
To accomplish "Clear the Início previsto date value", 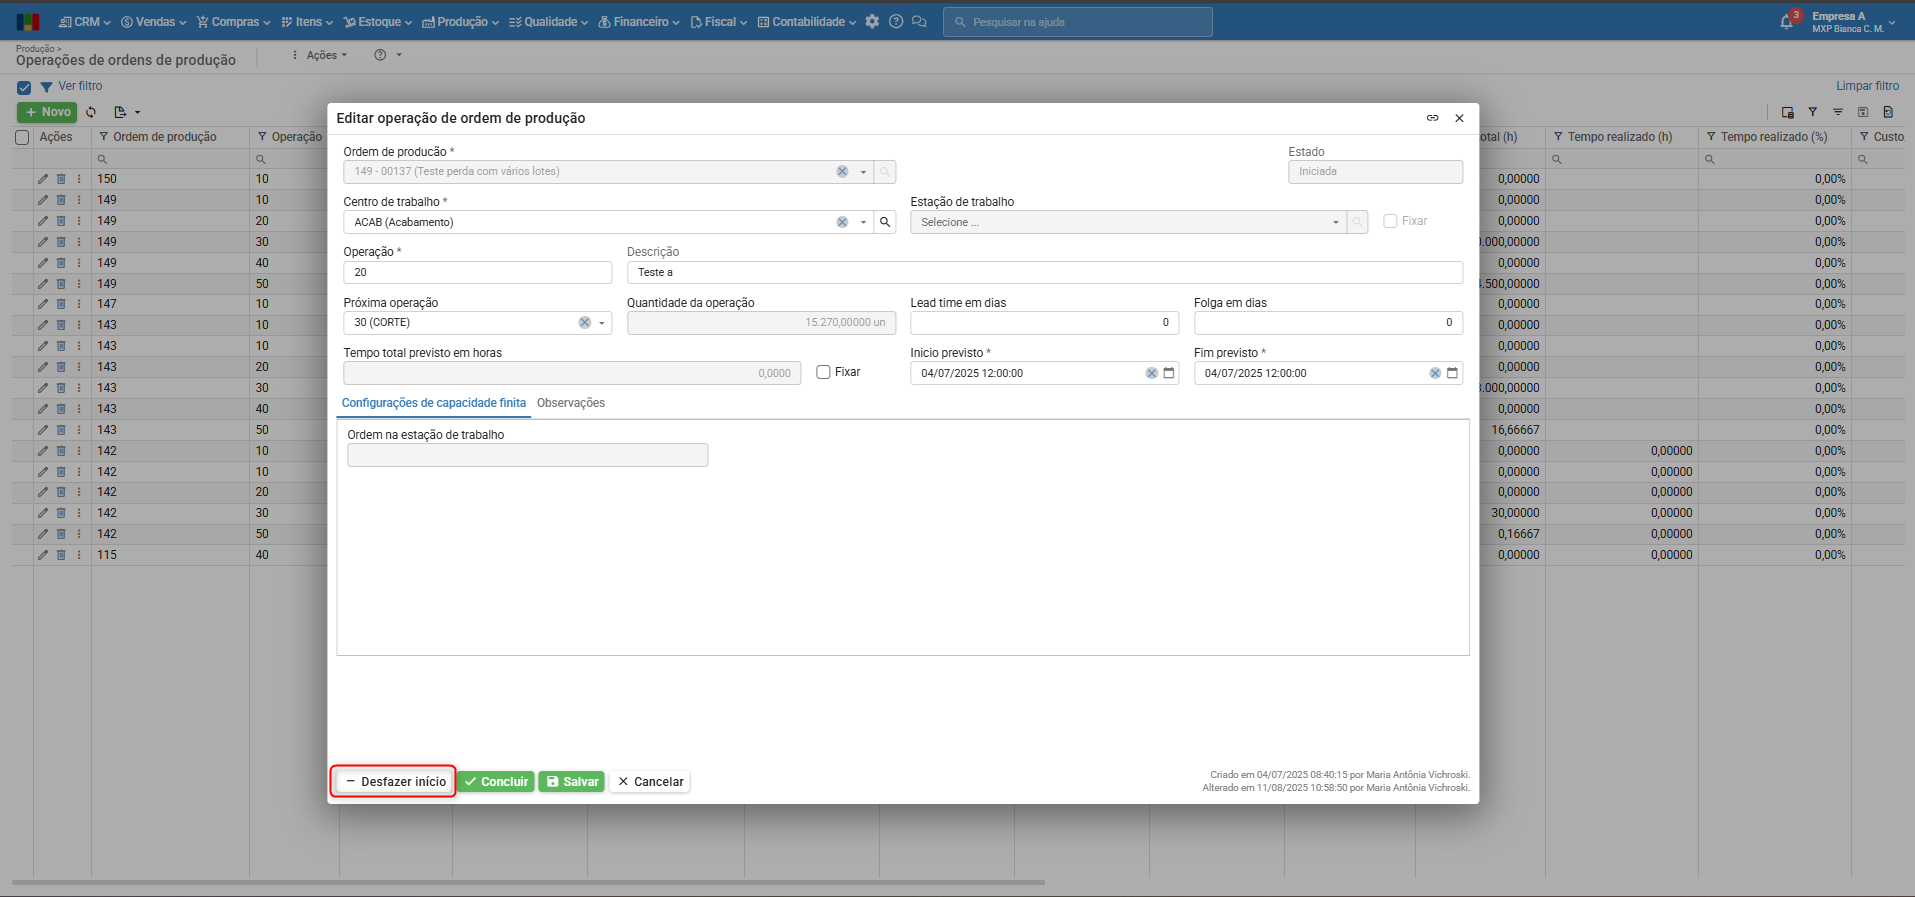I will tap(1152, 373).
